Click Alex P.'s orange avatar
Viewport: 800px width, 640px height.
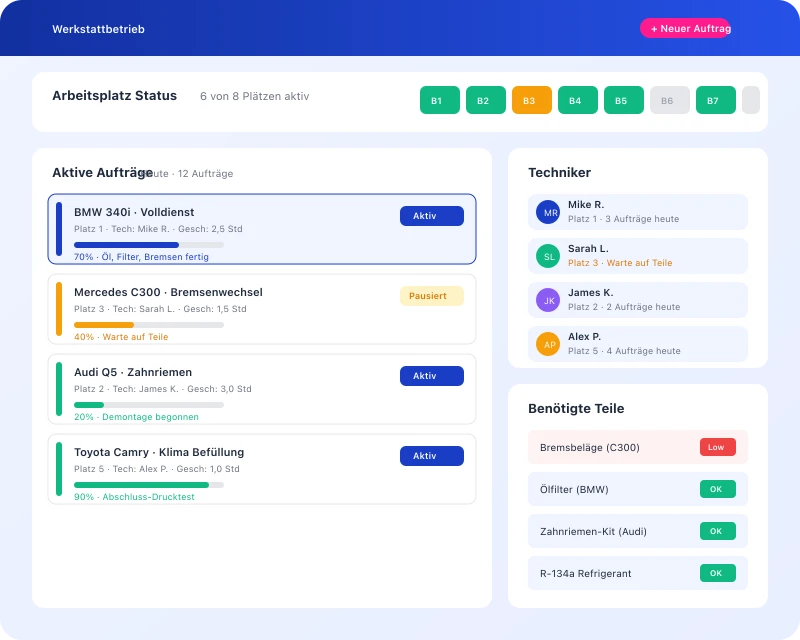(x=548, y=344)
